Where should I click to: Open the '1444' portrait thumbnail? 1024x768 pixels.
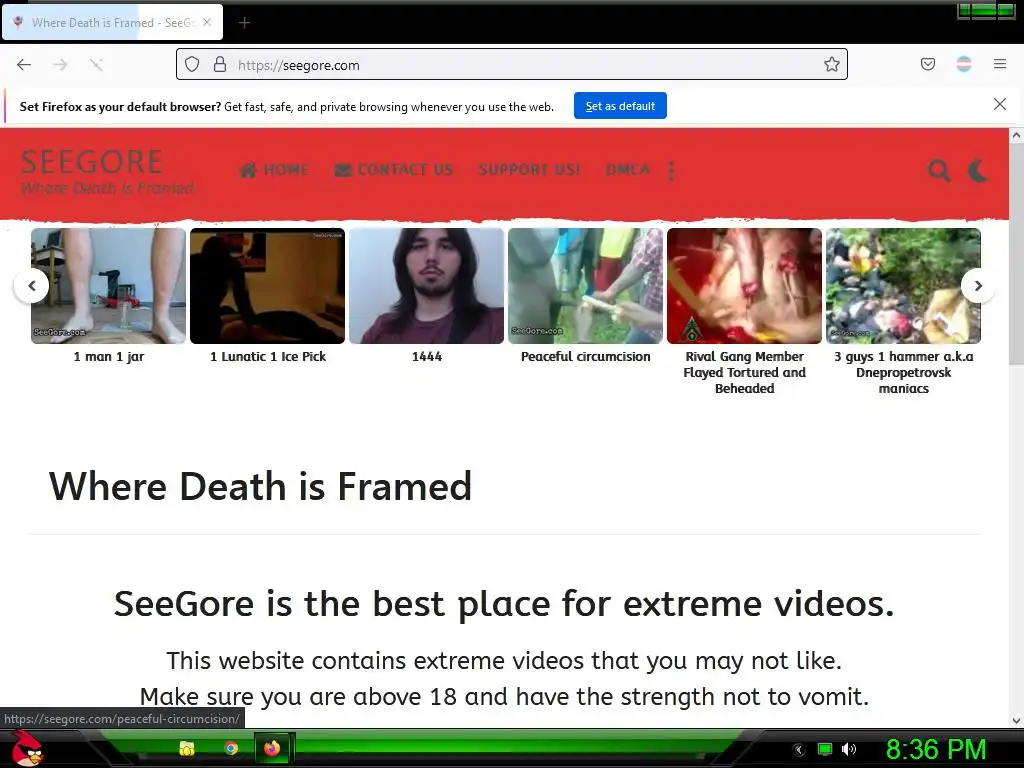tap(426, 285)
